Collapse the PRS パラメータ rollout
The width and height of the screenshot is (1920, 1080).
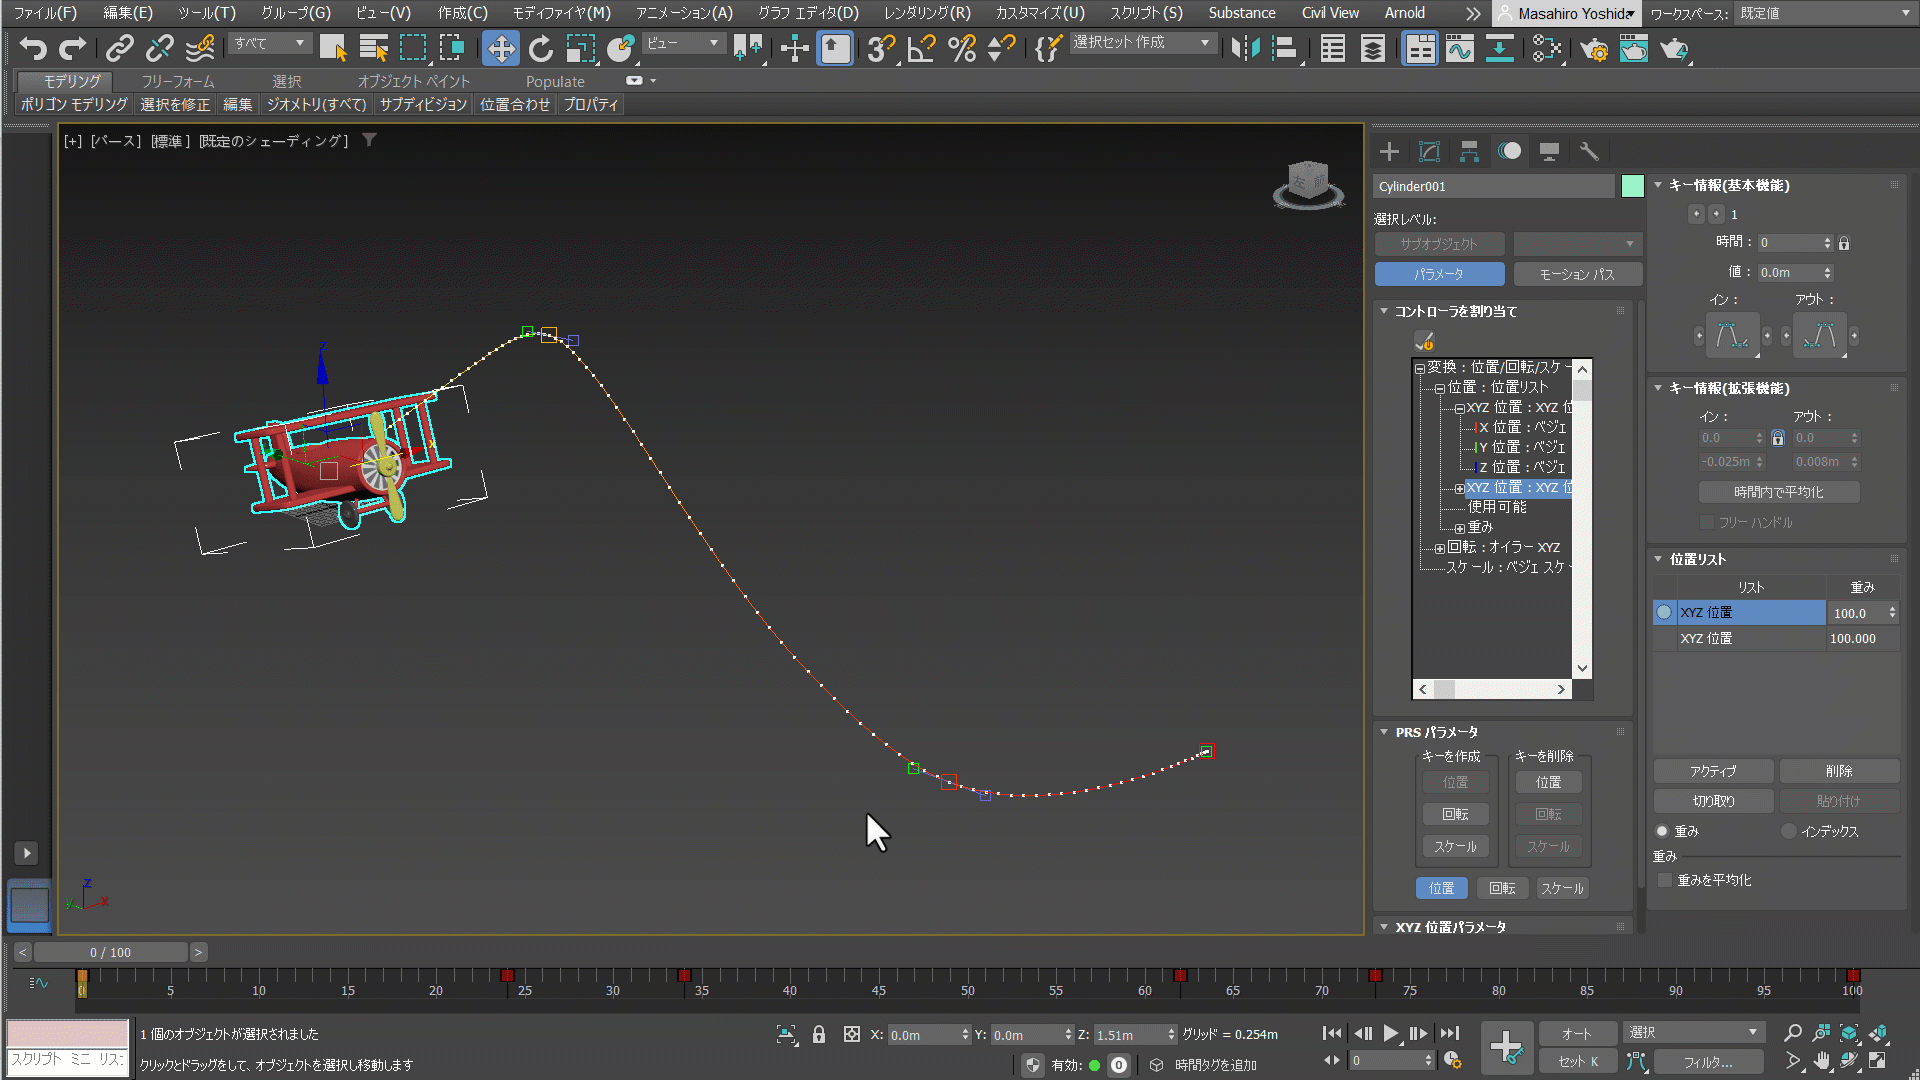click(x=1384, y=732)
